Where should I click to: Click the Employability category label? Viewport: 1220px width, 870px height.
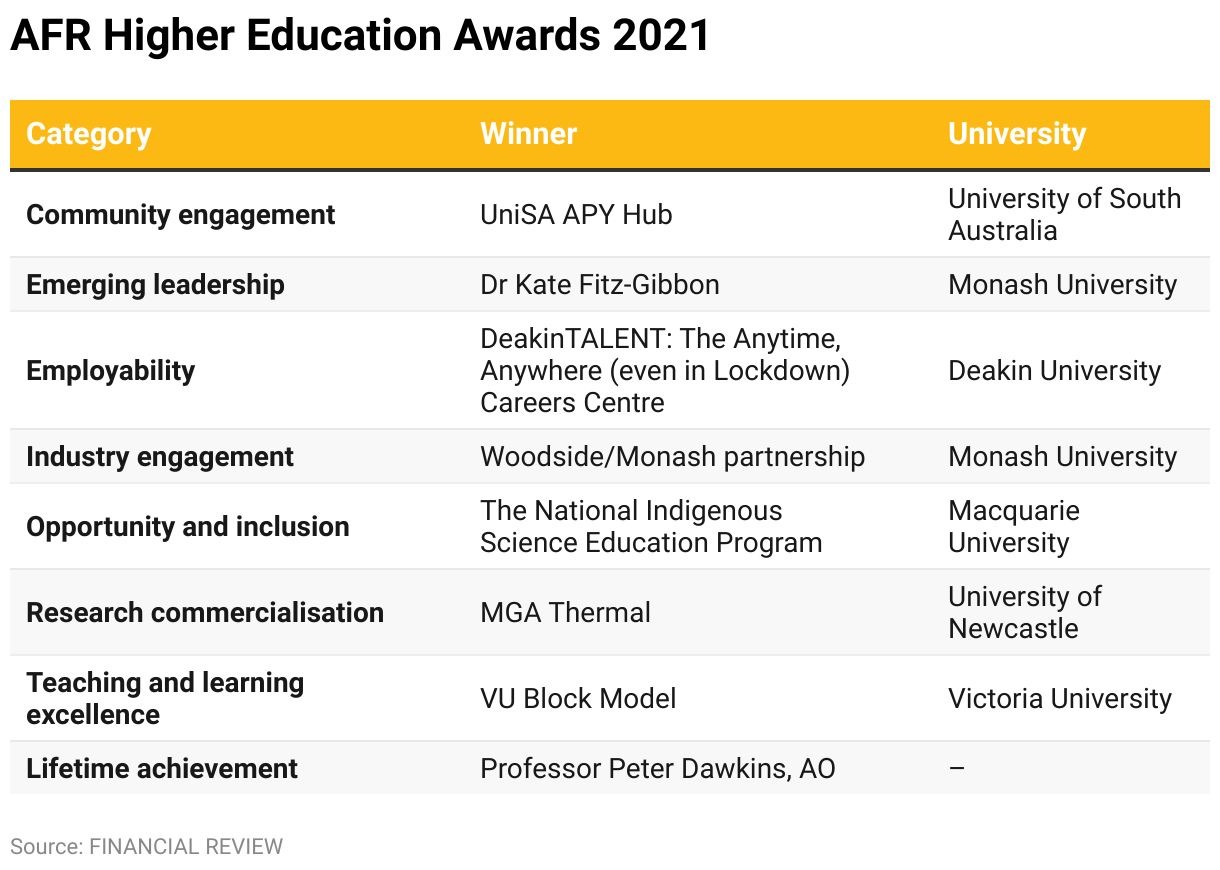110,371
